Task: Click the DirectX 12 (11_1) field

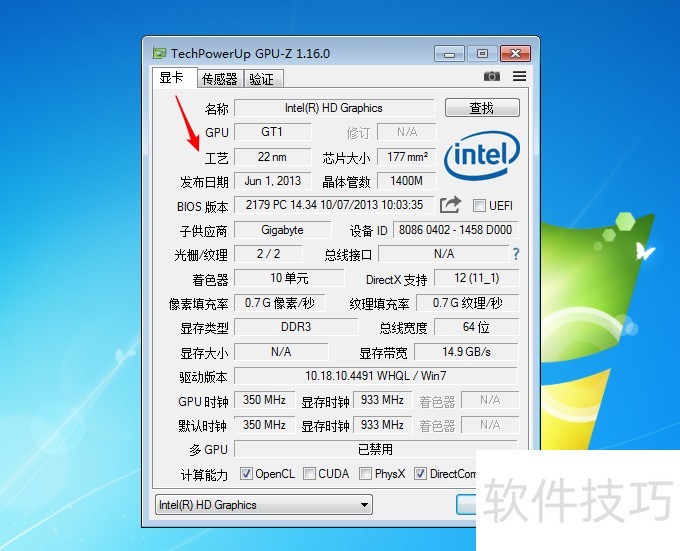Action: point(477,278)
